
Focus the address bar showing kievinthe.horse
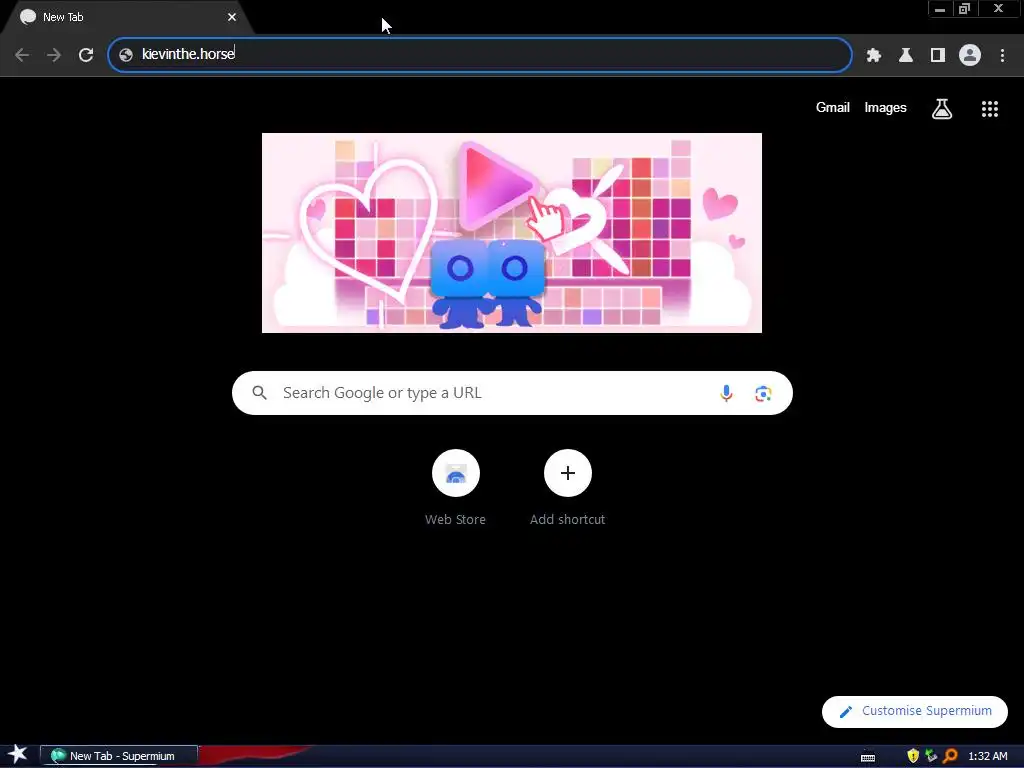pyautogui.click(x=480, y=54)
